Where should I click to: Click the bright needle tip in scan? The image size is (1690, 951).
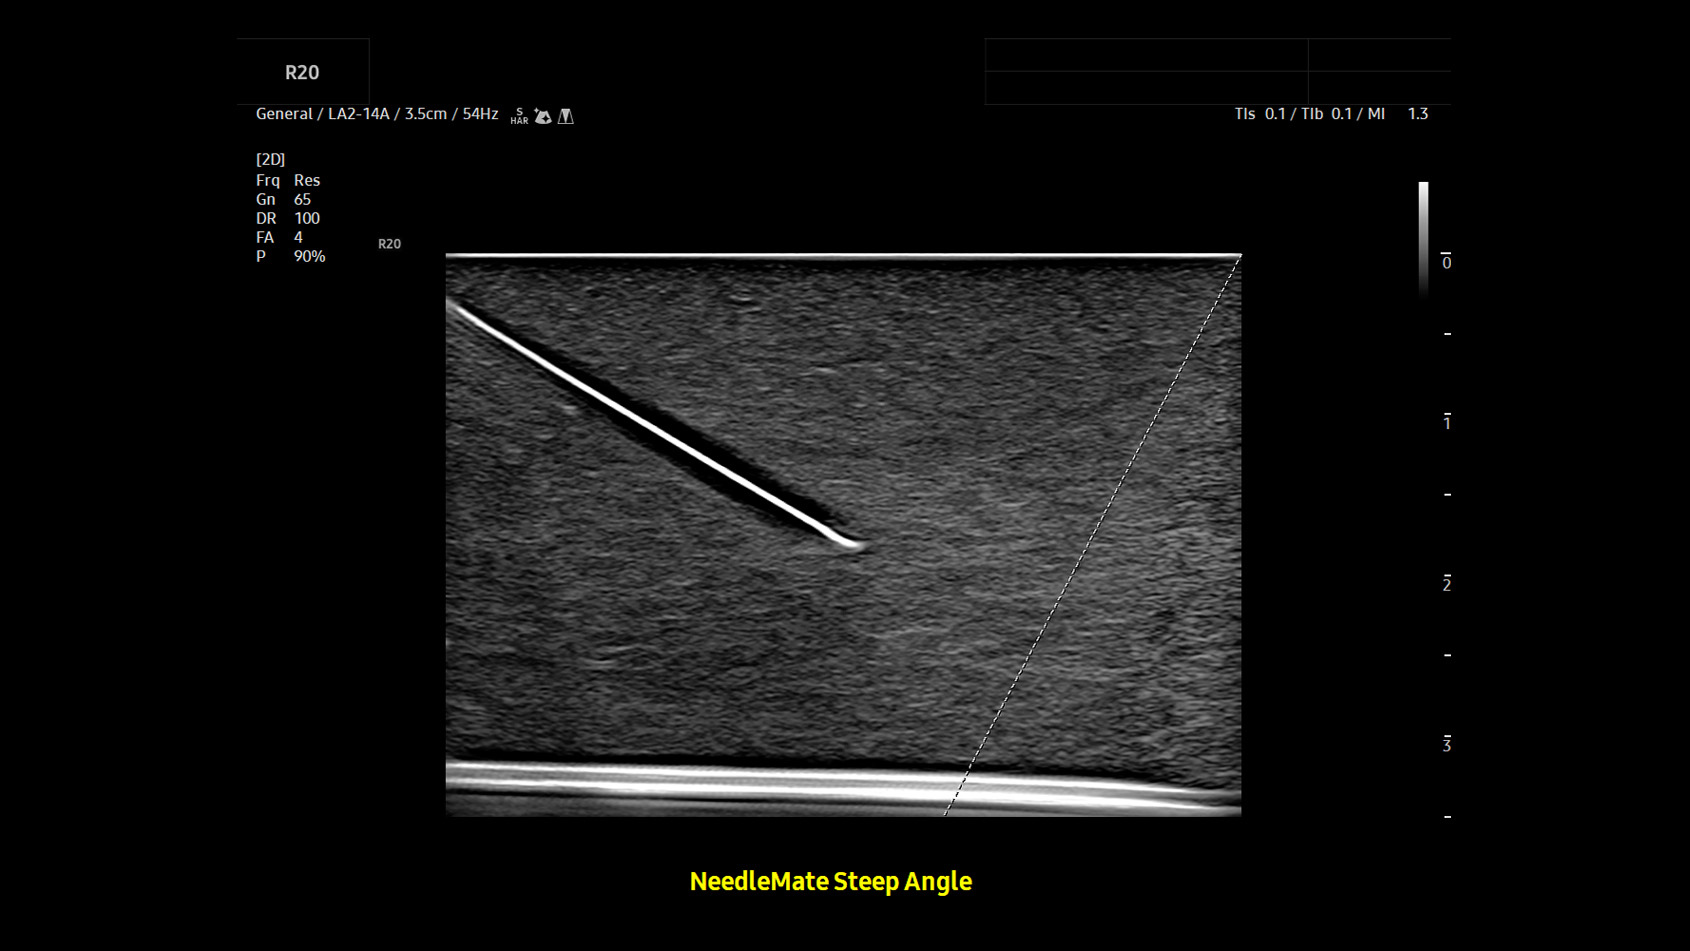tap(854, 545)
